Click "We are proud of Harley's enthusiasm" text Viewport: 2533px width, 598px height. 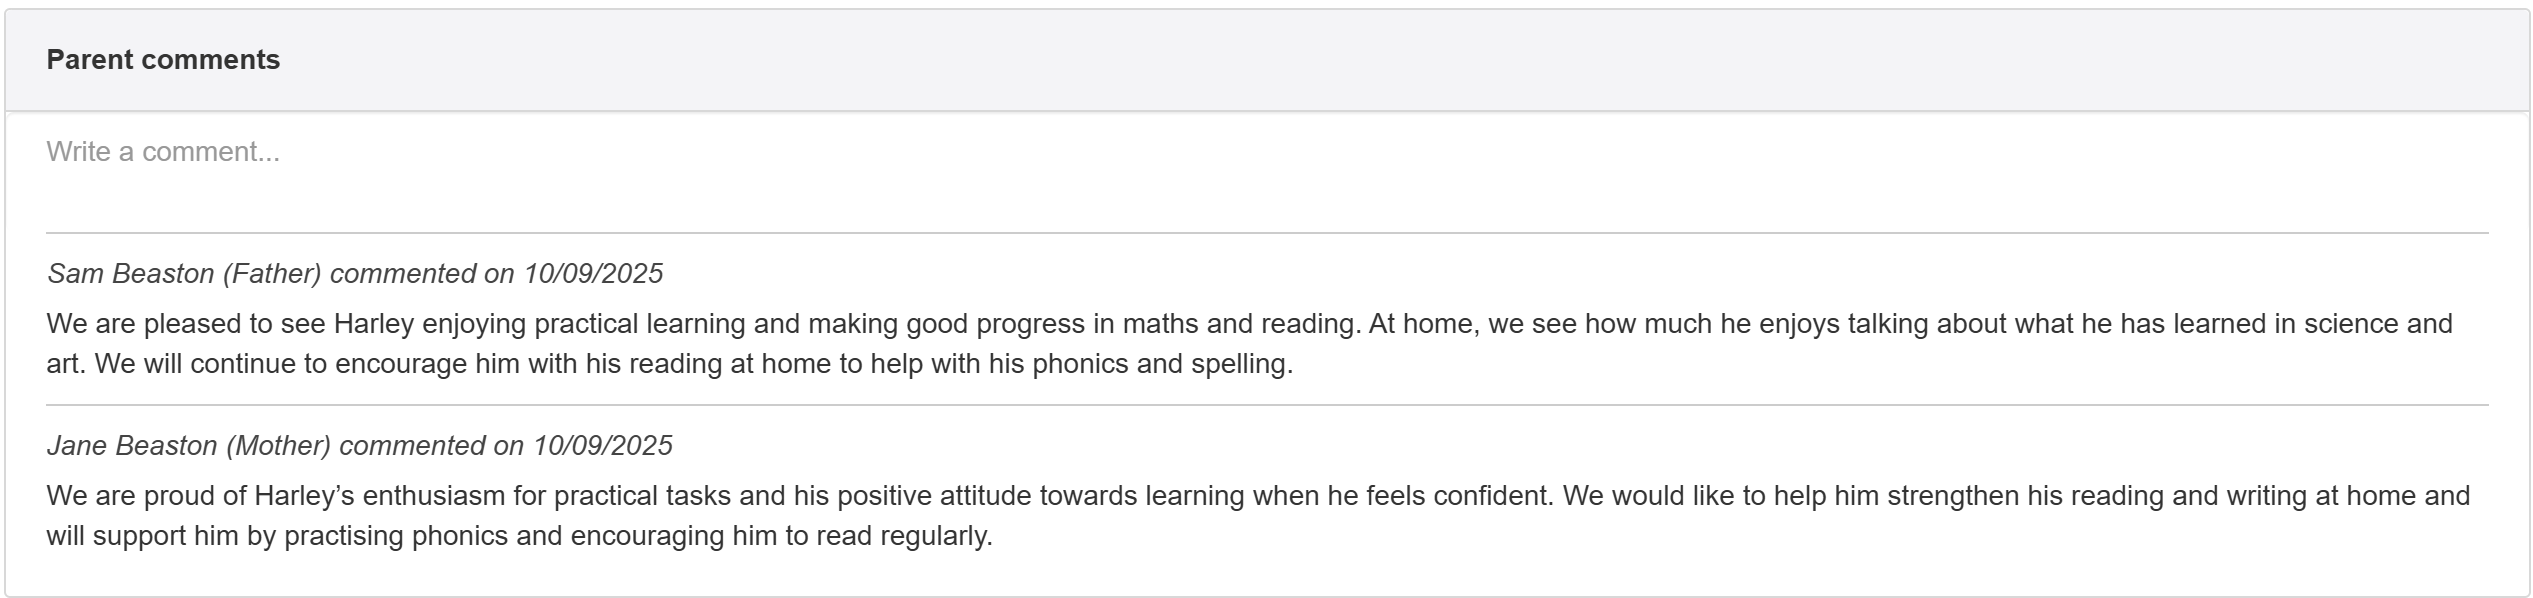pyautogui.click(x=275, y=496)
